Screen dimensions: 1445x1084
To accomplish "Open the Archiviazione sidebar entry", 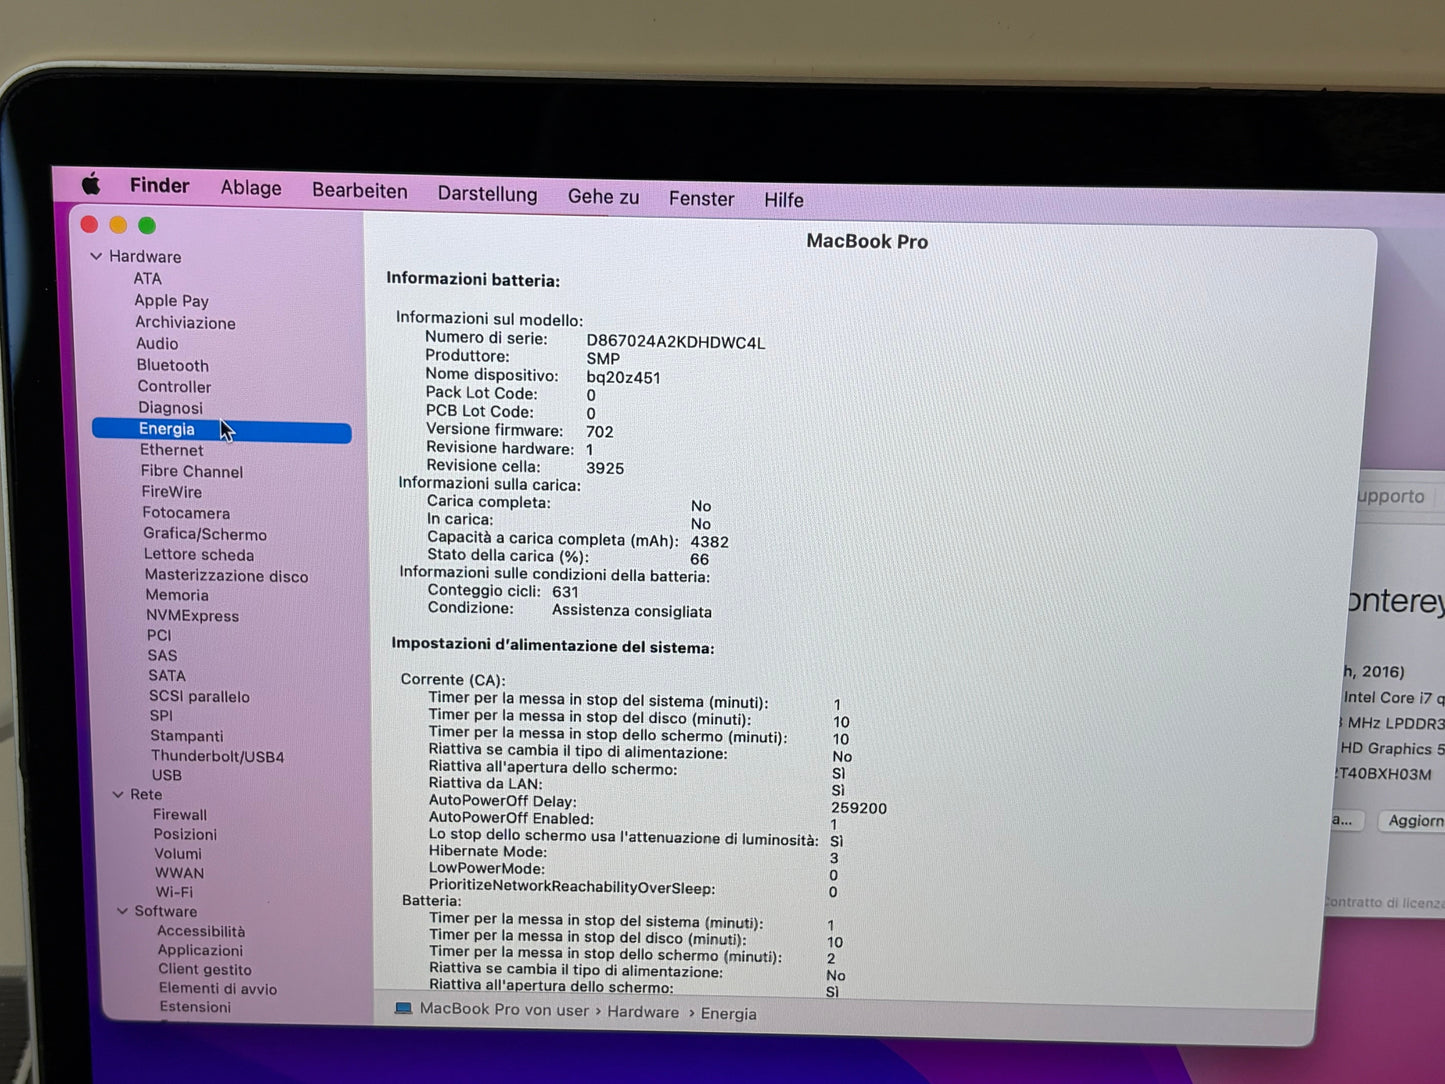I will click(185, 323).
